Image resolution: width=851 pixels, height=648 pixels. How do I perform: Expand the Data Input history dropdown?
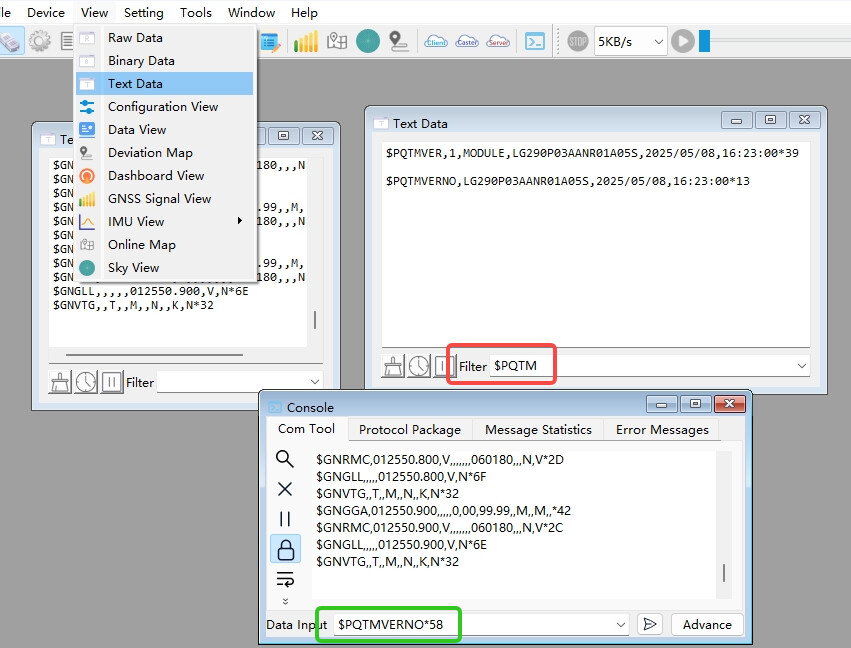(620, 624)
